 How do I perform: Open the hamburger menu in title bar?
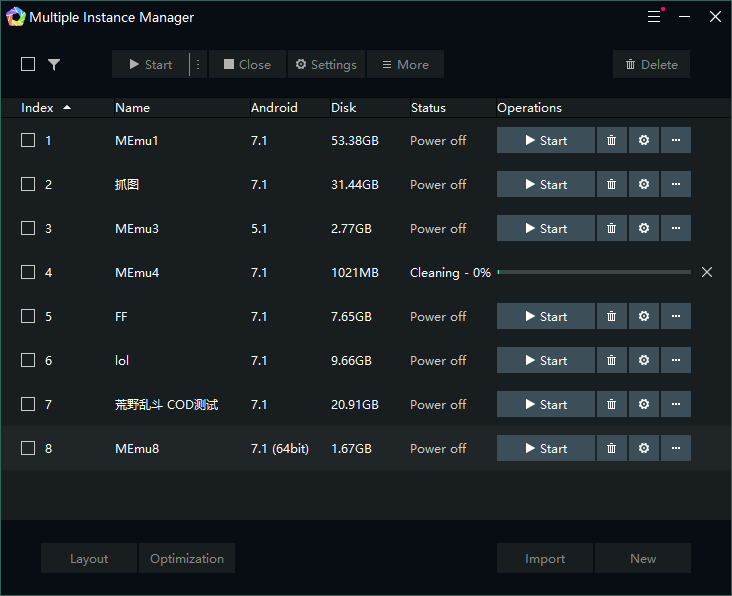654,17
